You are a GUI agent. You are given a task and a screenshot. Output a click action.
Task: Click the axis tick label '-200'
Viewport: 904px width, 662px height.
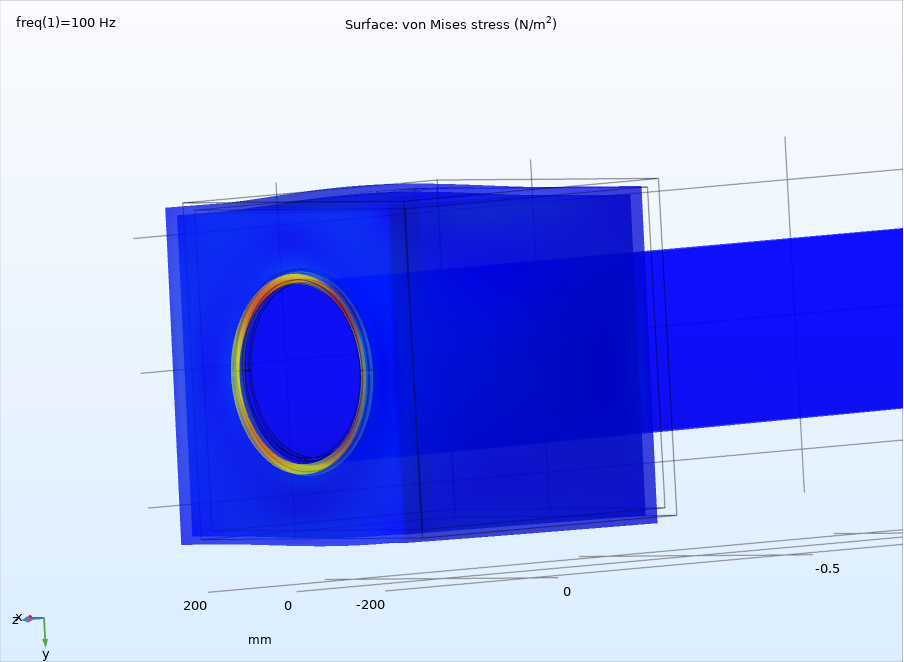[370, 605]
